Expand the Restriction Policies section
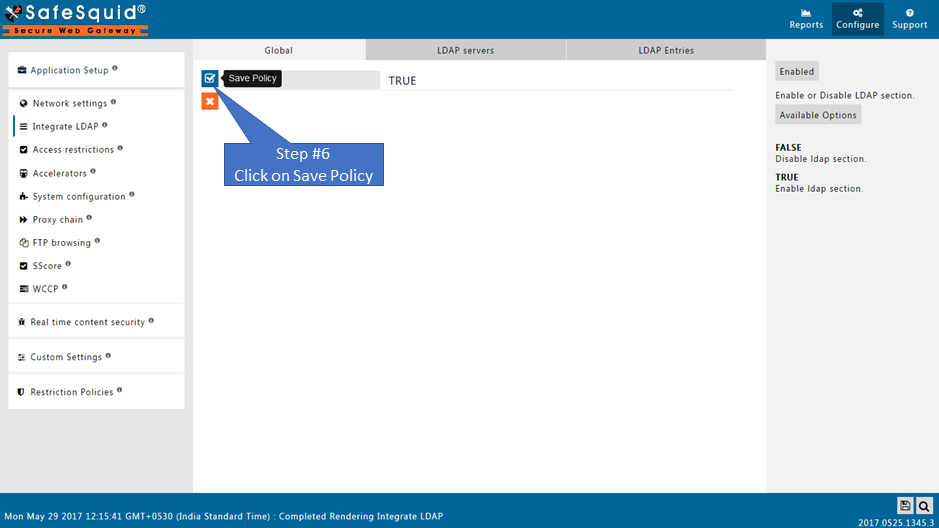This screenshot has width=939, height=528. coord(71,392)
